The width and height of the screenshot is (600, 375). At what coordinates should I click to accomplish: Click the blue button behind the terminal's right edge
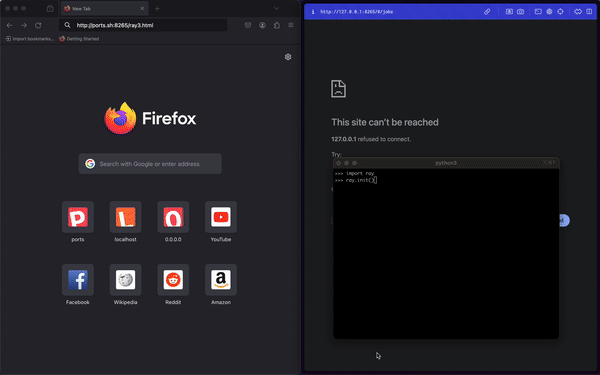point(564,220)
